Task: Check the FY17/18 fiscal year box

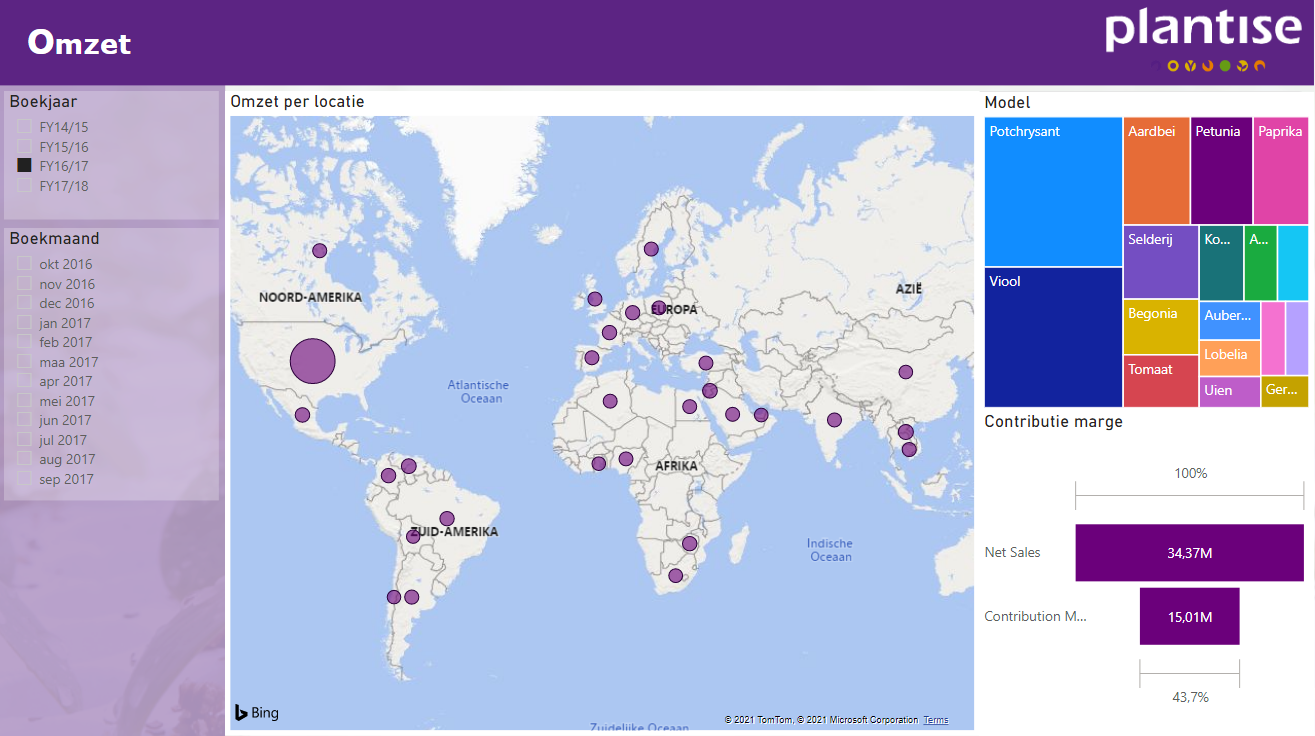Action: click(x=24, y=186)
